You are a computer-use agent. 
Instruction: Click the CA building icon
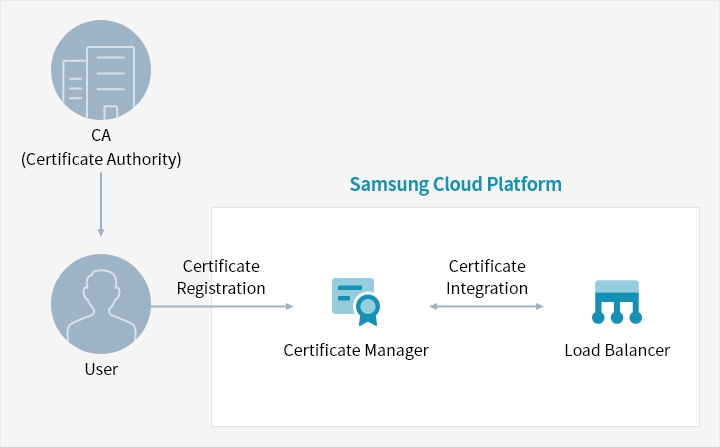coord(101,70)
